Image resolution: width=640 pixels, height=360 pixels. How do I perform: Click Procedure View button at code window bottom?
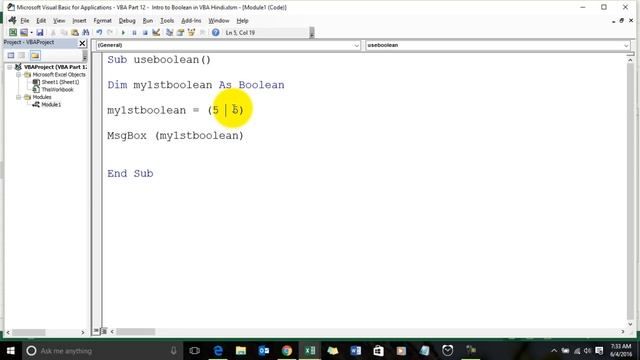[x=96, y=331]
